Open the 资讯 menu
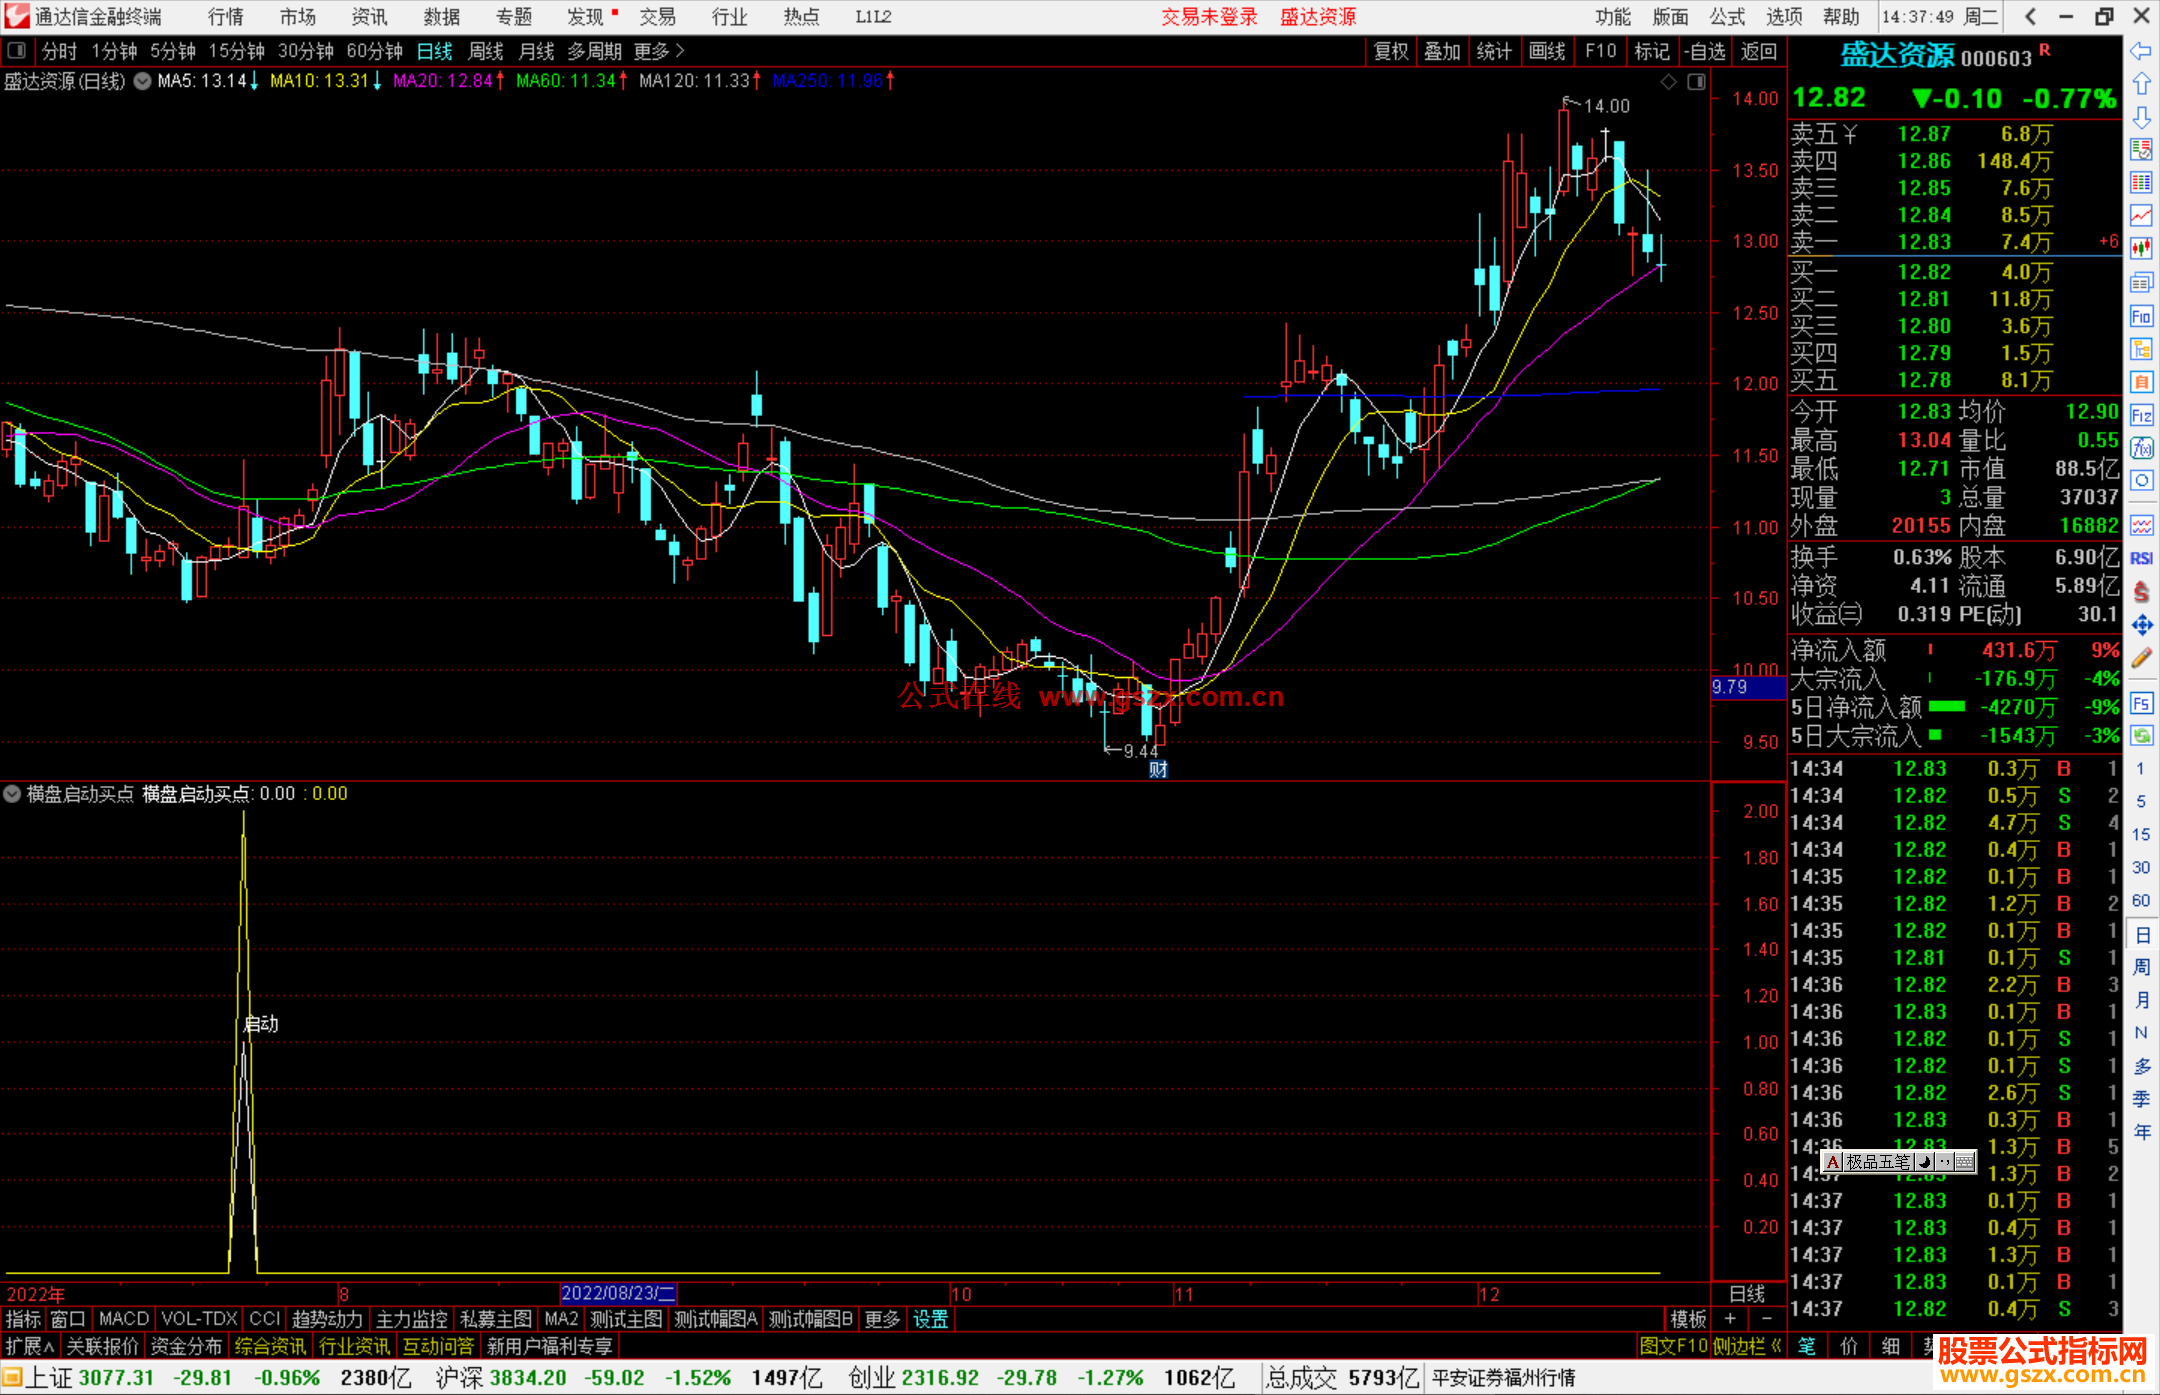The height and width of the screenshot is (1395, 2160). [x=369, y=17]
